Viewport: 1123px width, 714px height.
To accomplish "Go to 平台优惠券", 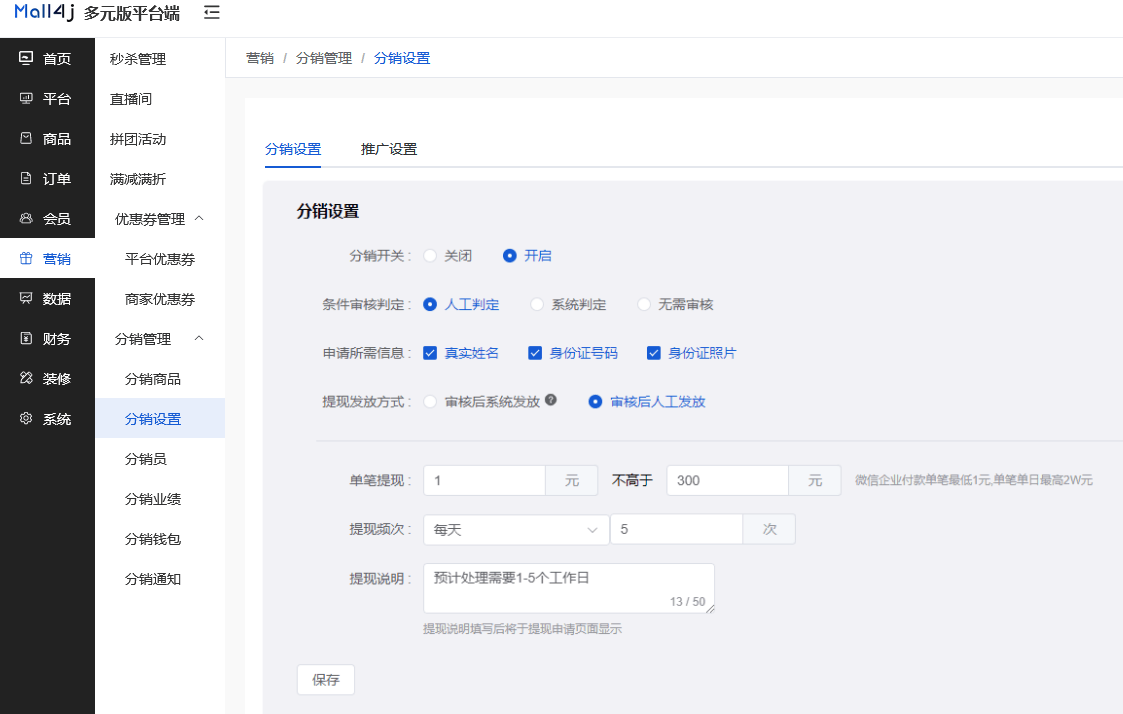I will [x=160, y=259].
